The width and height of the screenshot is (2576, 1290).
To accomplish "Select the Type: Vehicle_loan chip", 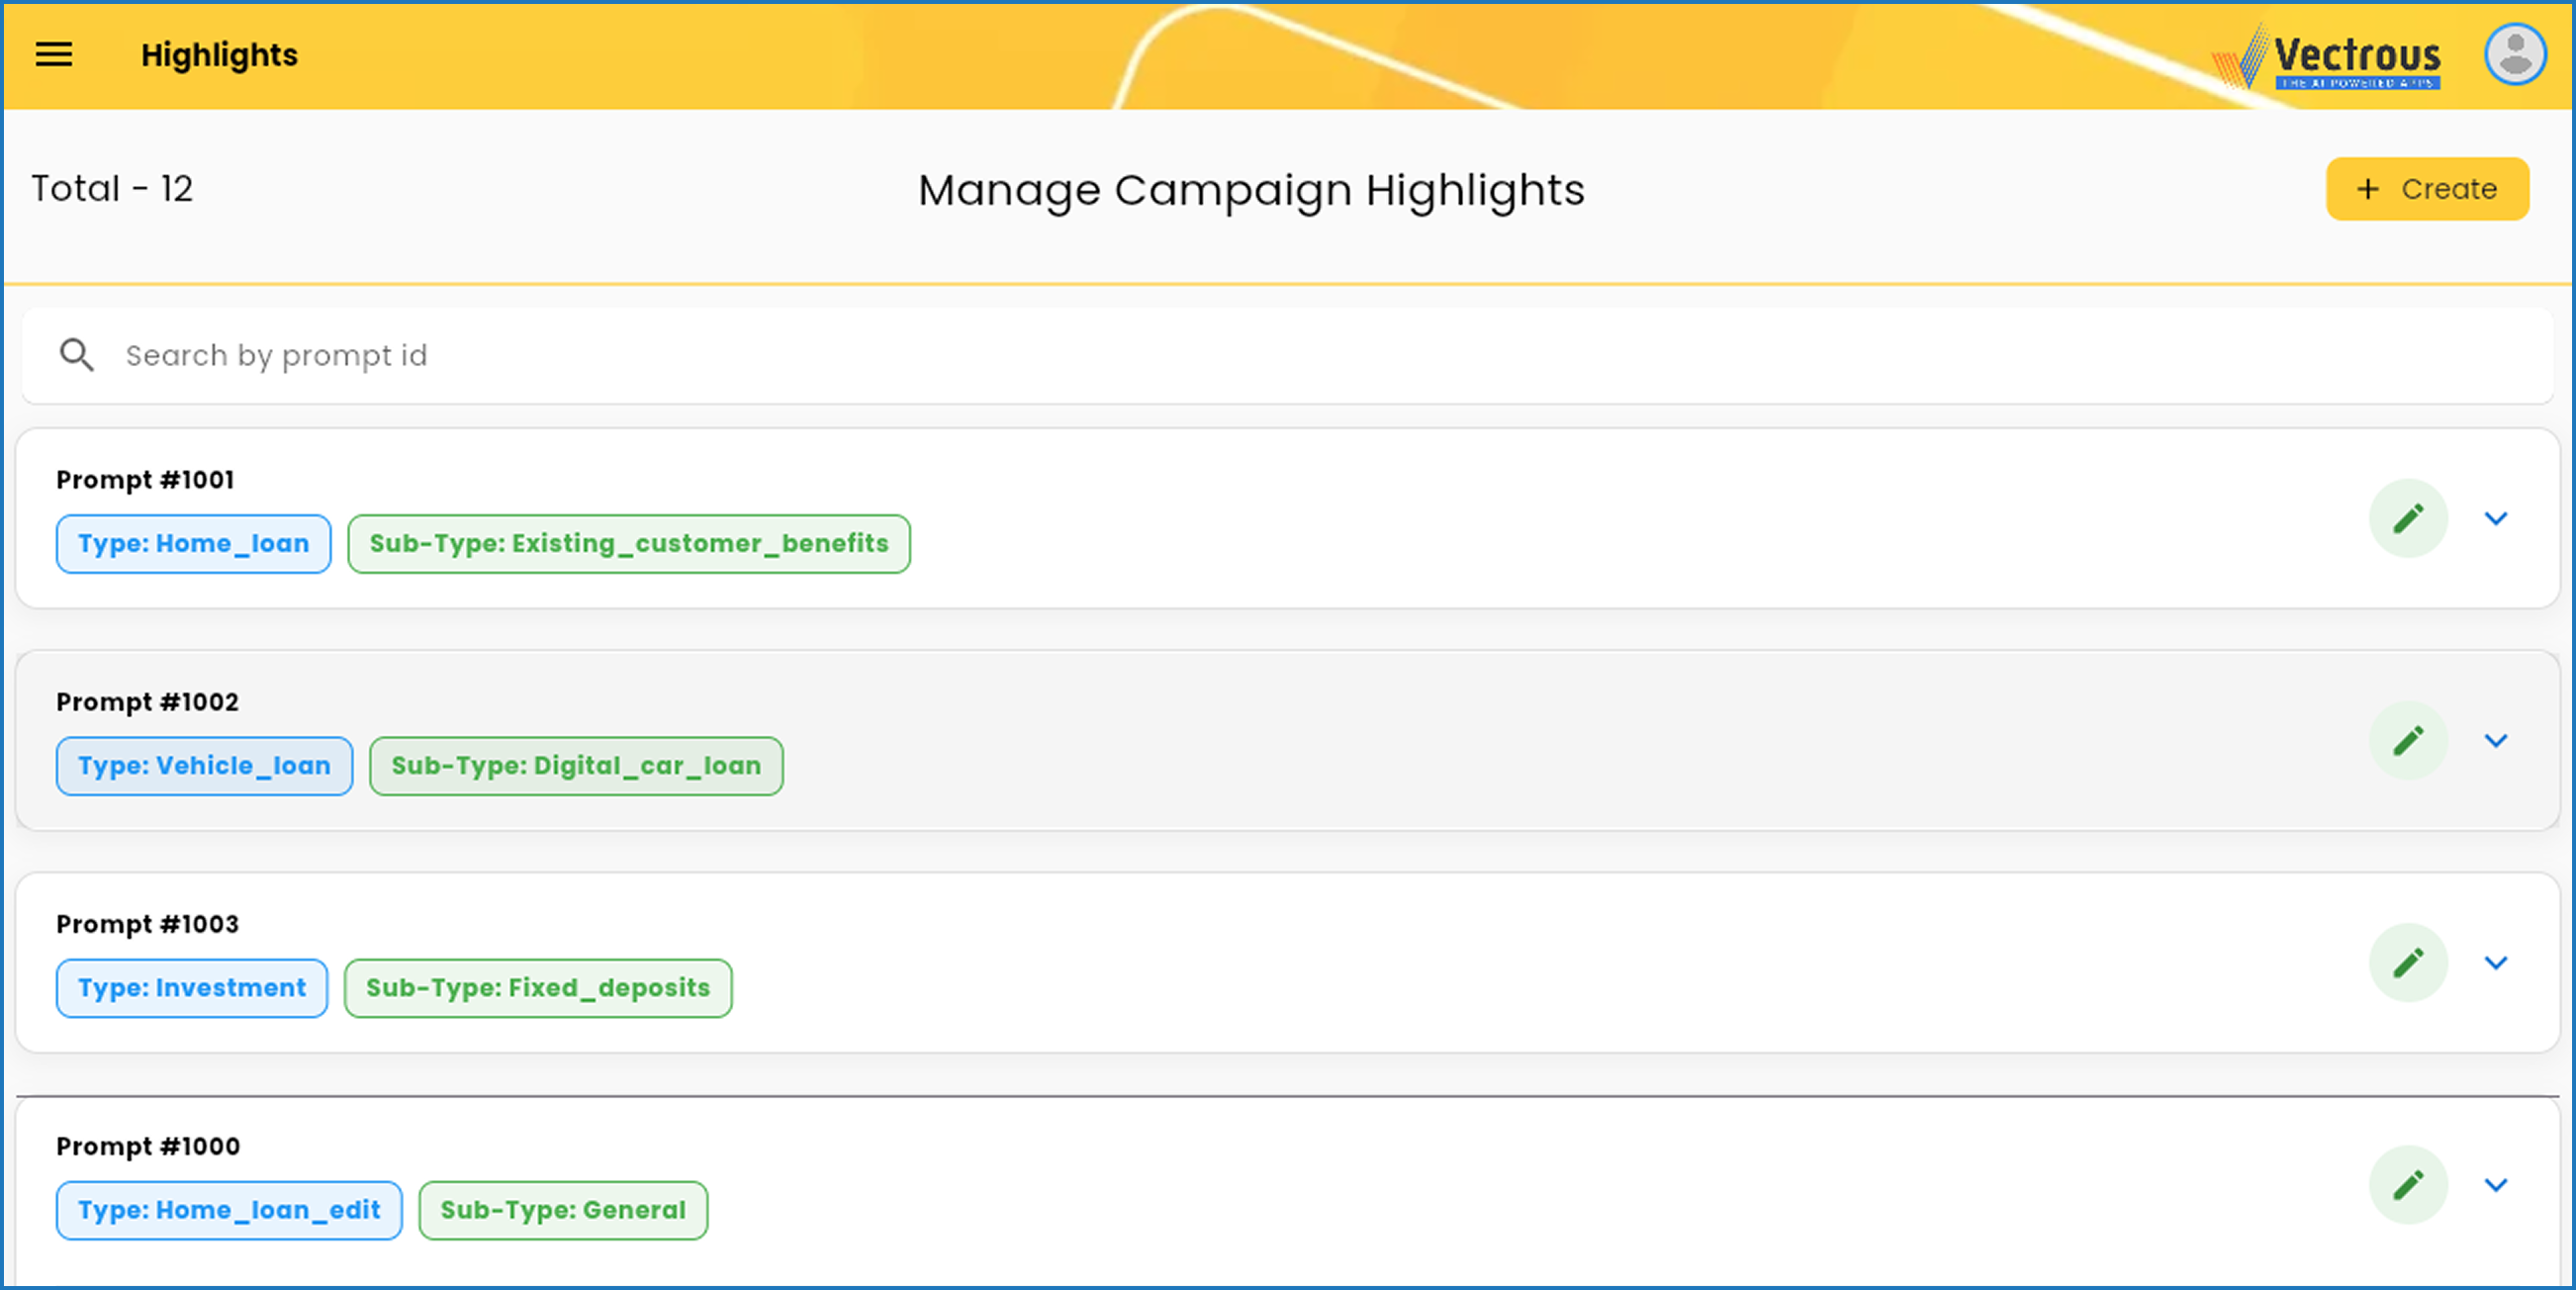I will [x=204, y=766].
